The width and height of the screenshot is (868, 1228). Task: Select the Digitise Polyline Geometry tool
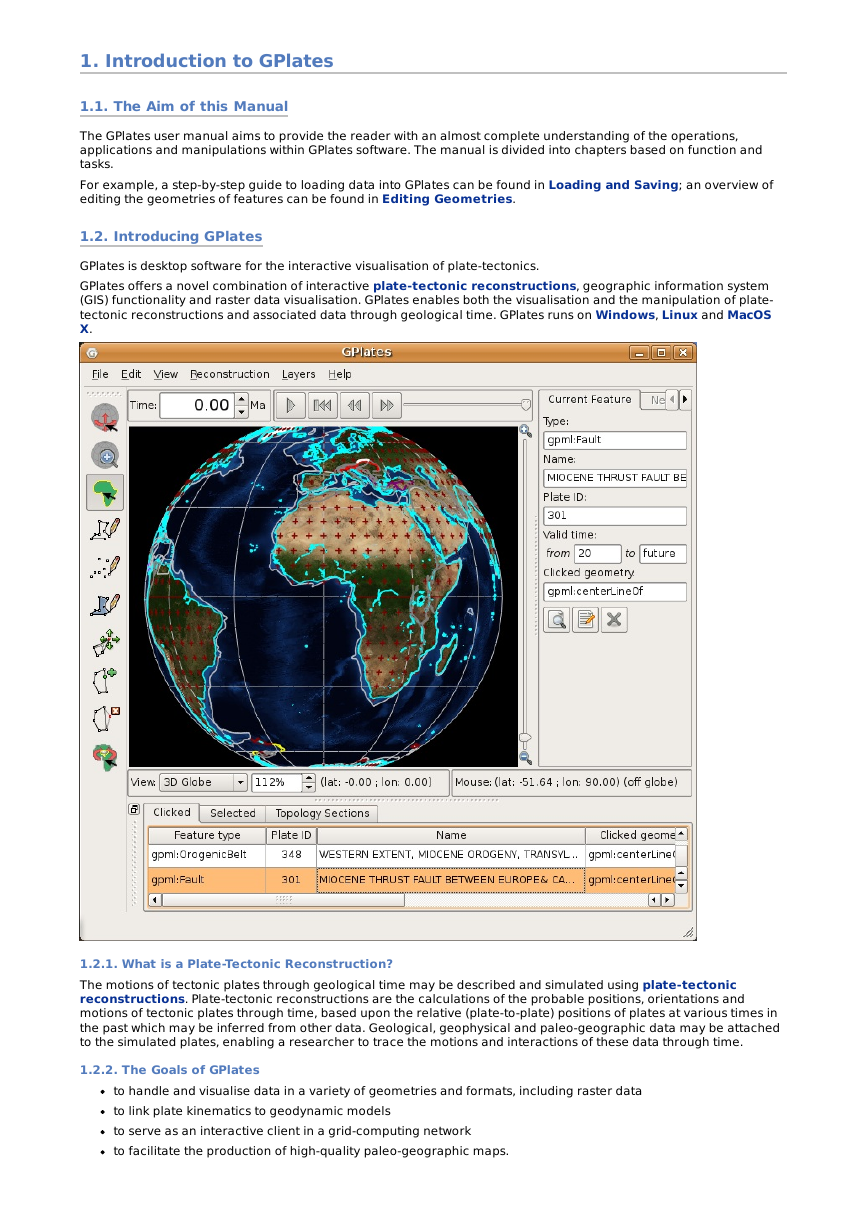point(105,530)
